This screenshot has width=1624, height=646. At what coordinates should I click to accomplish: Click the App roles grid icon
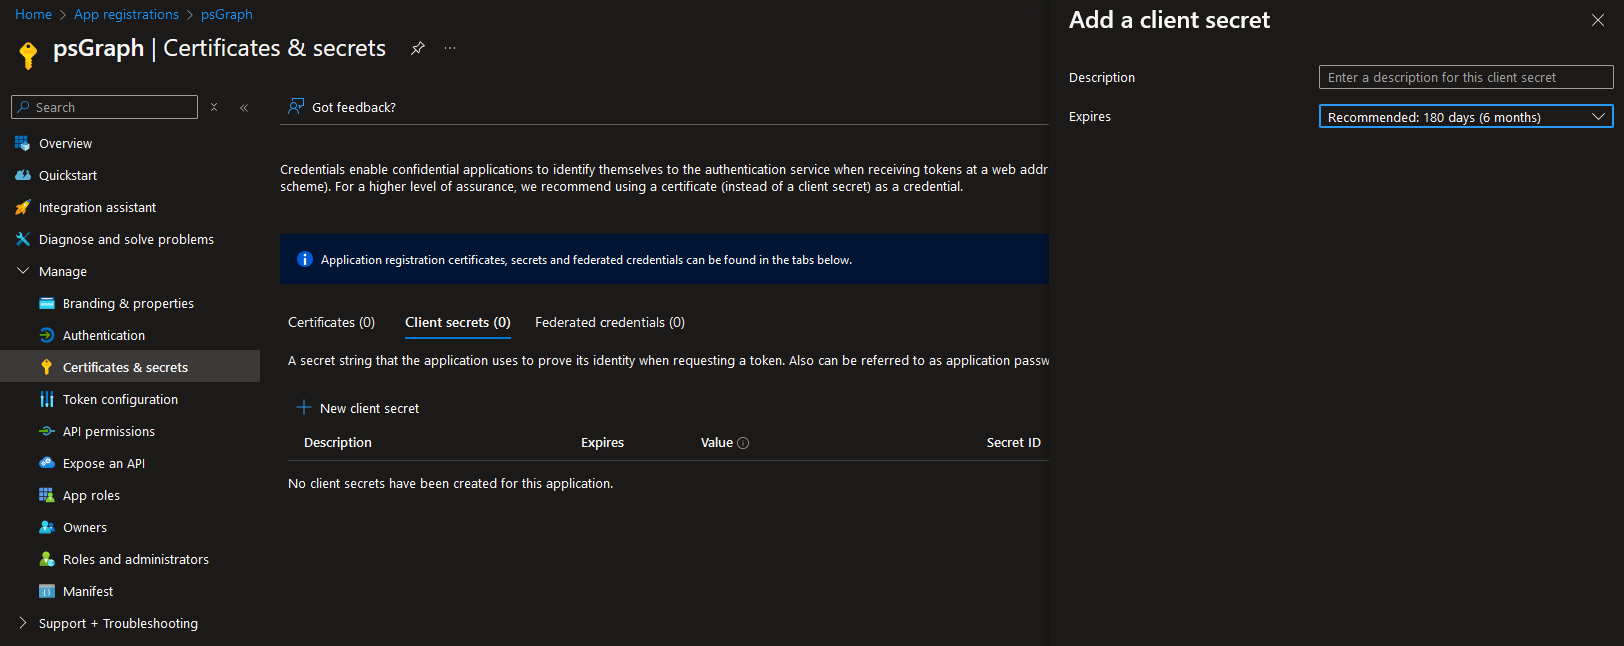click(x=46, y=495)
